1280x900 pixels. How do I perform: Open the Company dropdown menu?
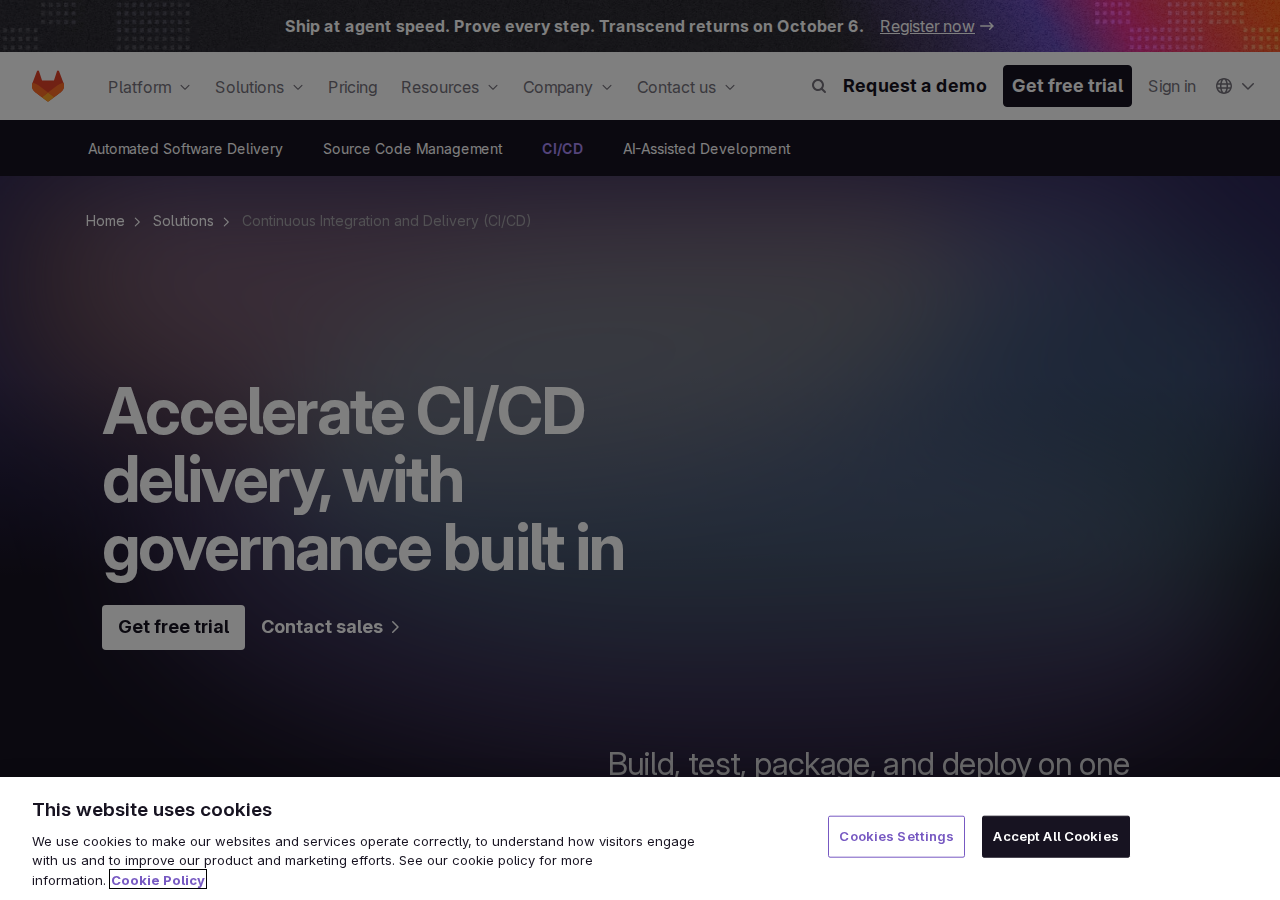click(x=568, y=87)
